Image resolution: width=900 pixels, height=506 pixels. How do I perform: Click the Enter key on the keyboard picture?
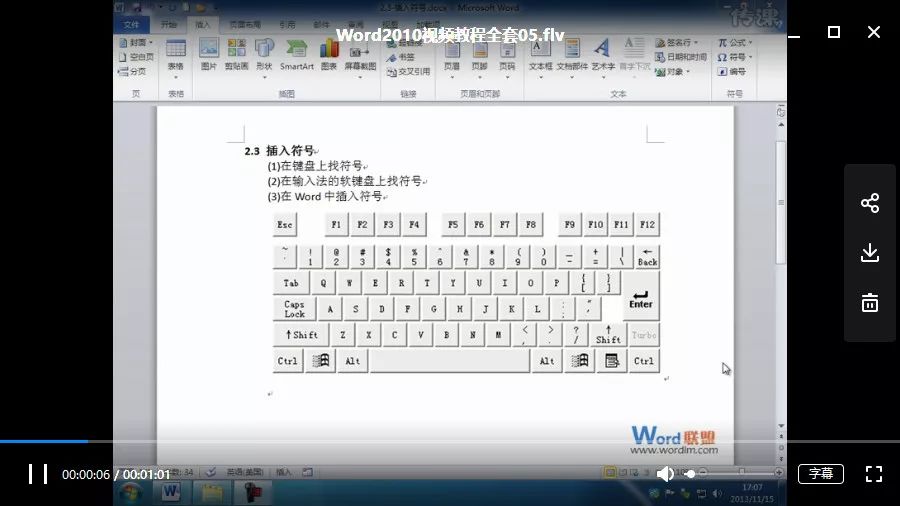pos(641,296)
